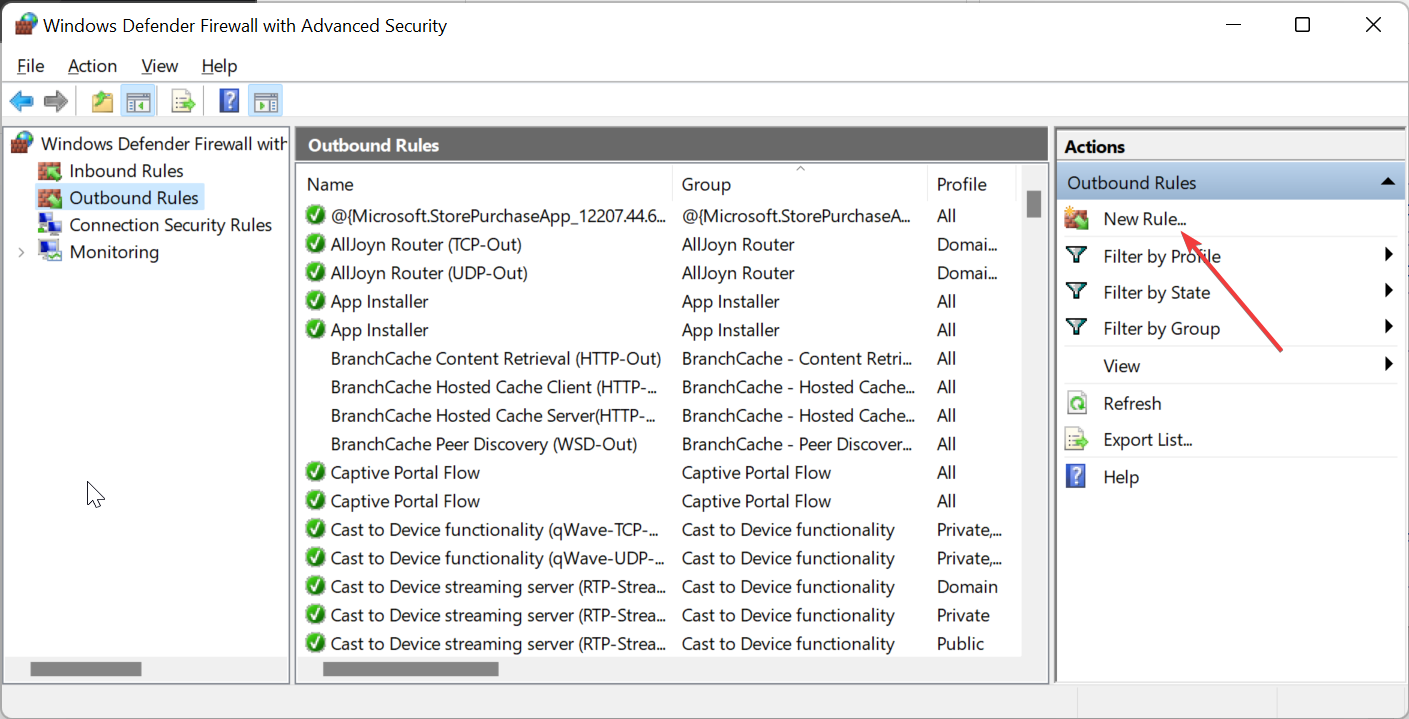The width and height of the screenshot is (1409, 719).
Task: Click the Up one level folder icon
Action: coord(102,101)
